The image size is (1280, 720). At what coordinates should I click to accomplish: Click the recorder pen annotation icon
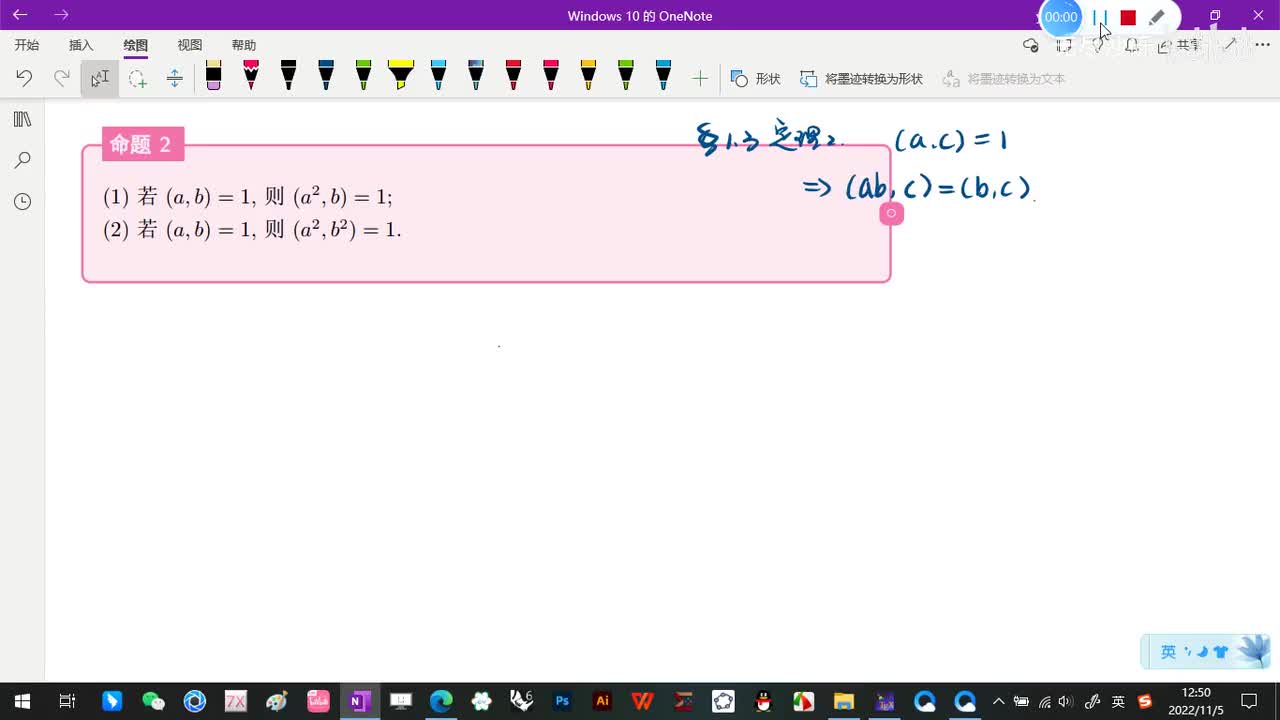[1156, 17]
